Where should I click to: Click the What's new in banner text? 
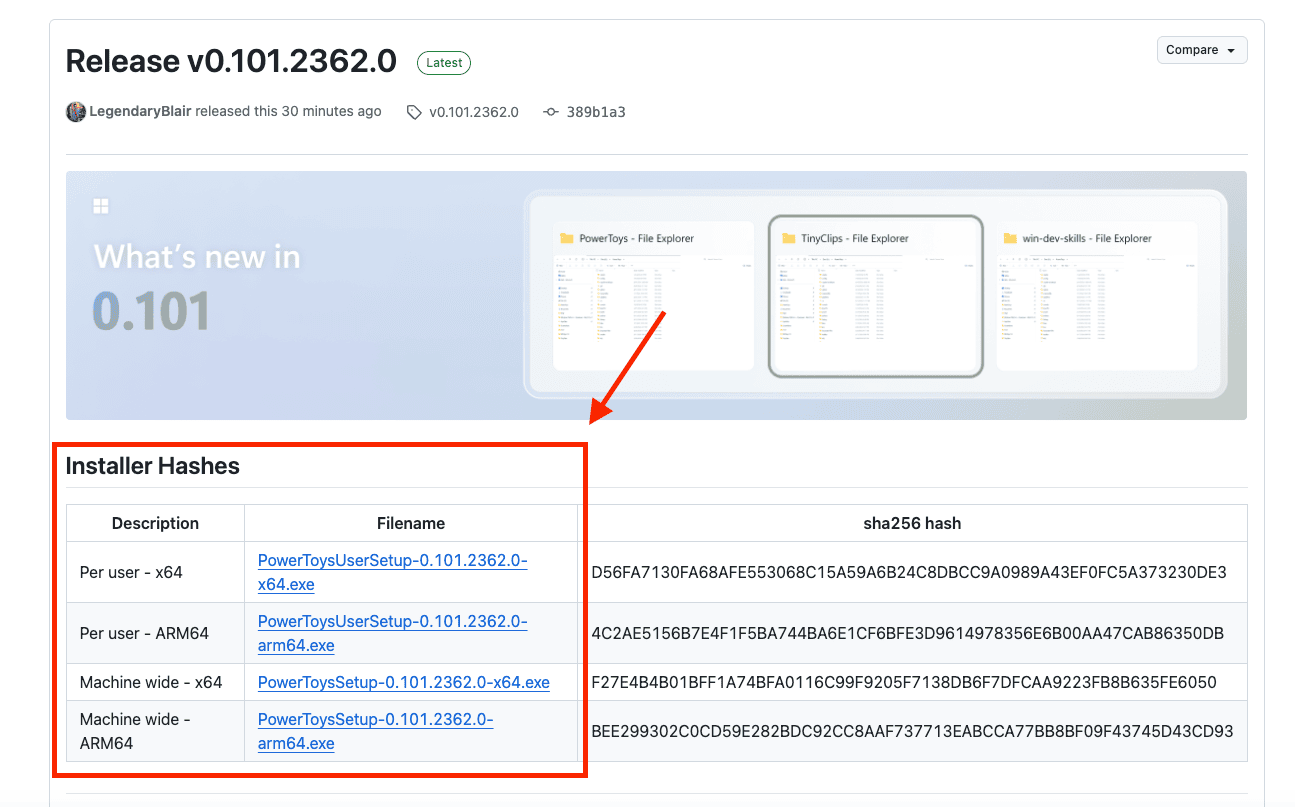tap(197, 257)
